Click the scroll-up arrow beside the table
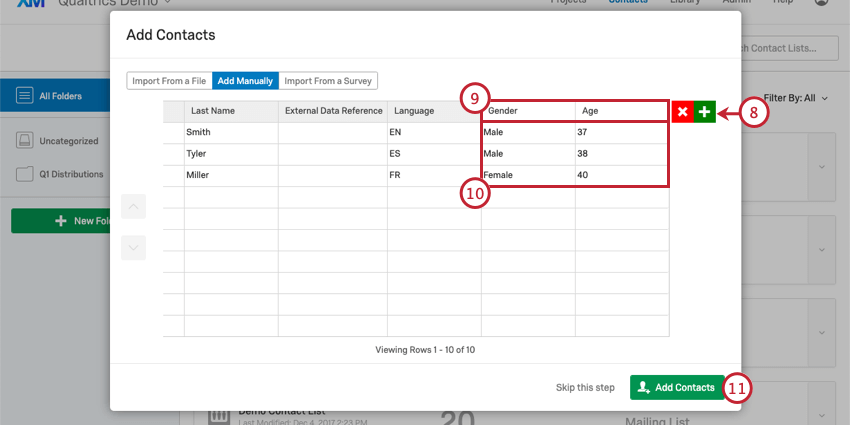The width and height of the screenshot is (850, 425). click(133, 207)
